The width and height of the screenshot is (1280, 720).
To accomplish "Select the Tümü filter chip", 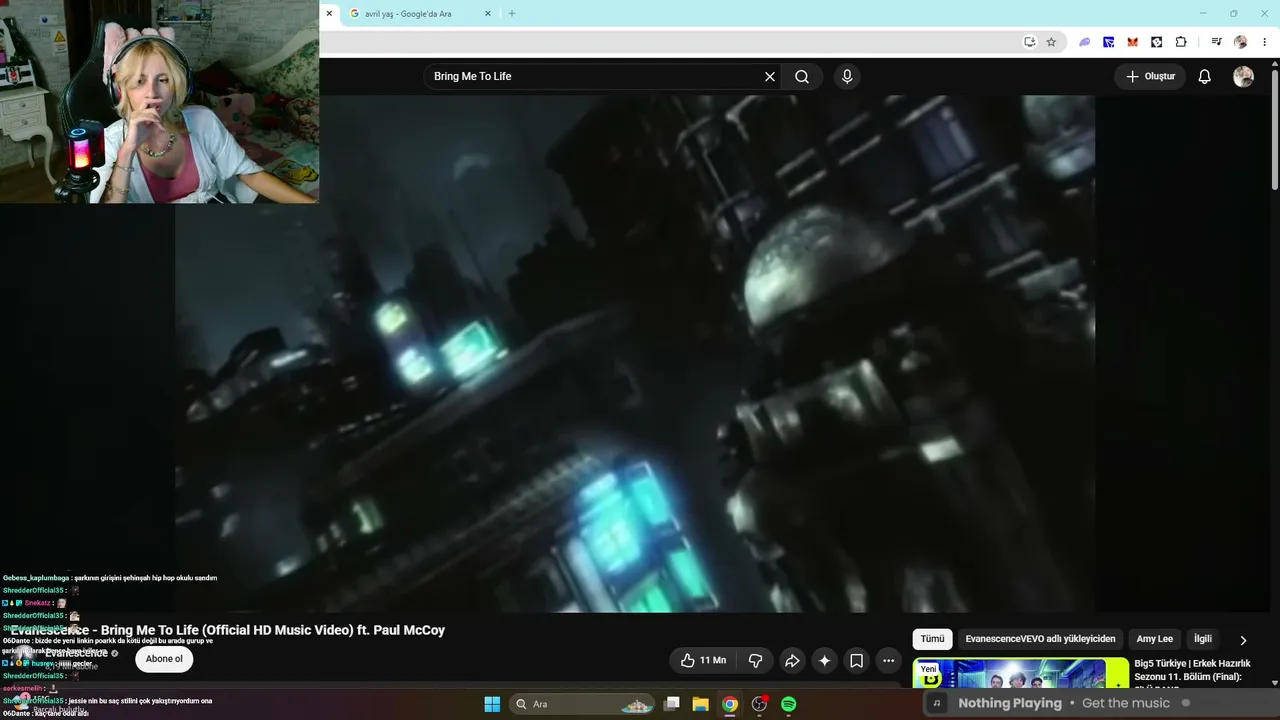I will pos(932,639).
